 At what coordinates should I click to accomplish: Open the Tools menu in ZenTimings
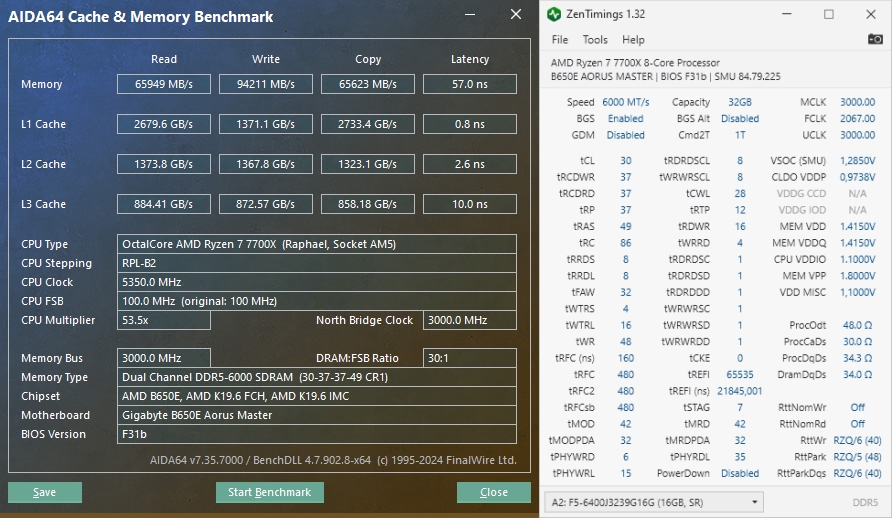pyautogui.click(x=595, y=40)
